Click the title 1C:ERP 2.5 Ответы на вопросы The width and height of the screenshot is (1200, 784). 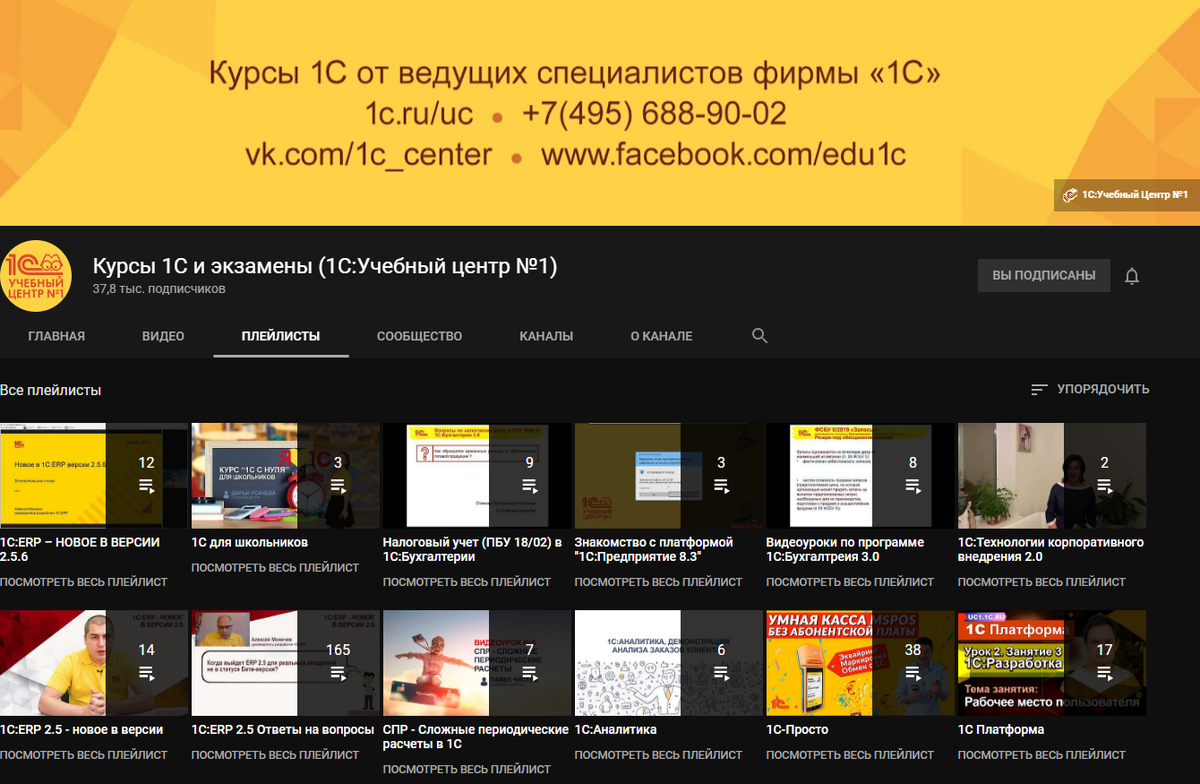coord(283,730)
